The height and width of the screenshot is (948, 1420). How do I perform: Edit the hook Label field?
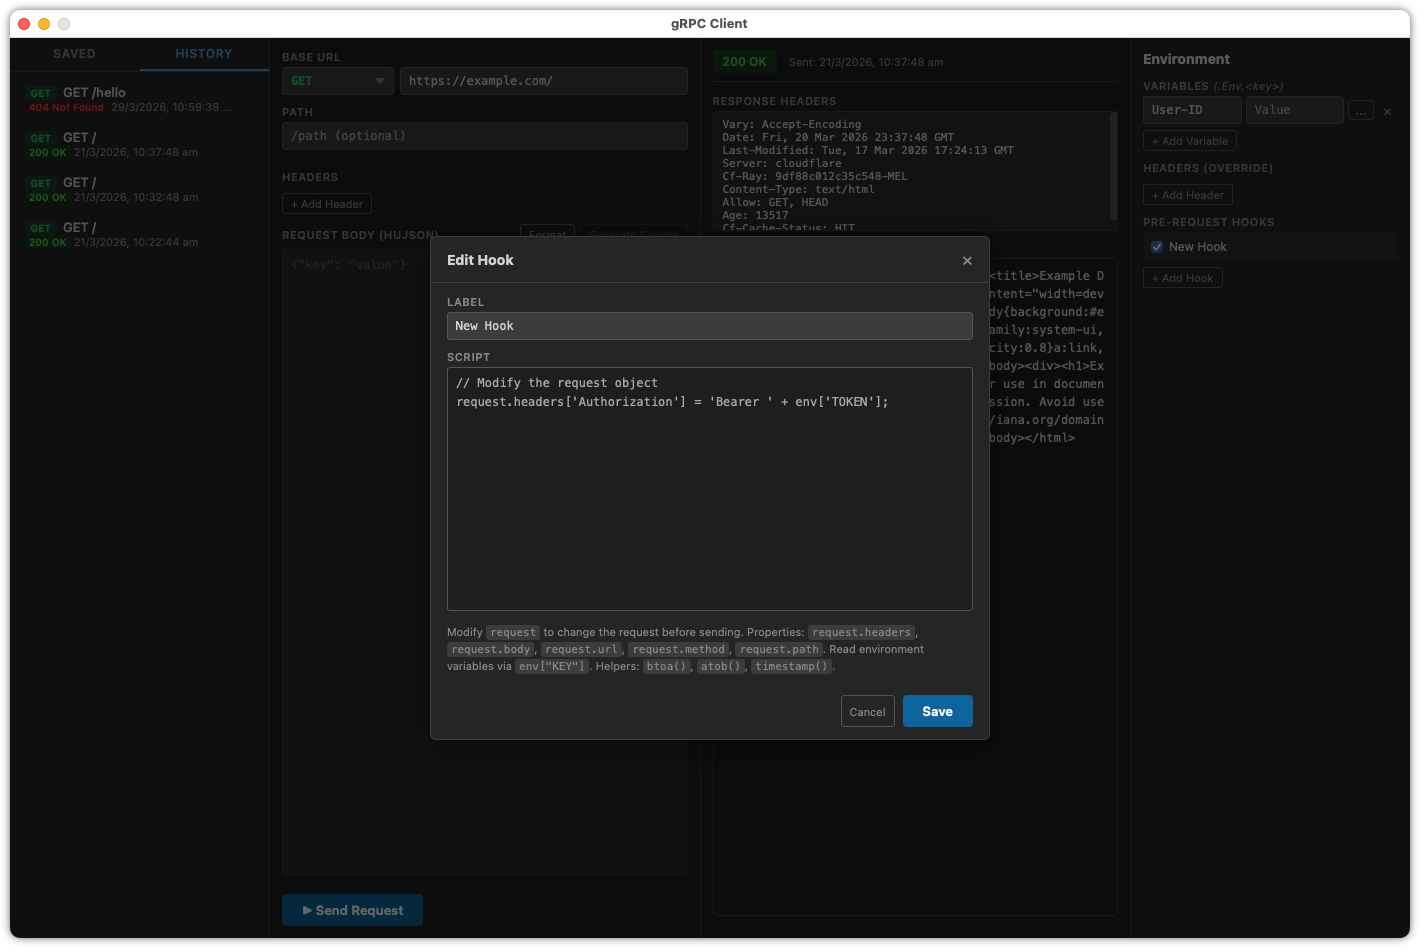709,326
